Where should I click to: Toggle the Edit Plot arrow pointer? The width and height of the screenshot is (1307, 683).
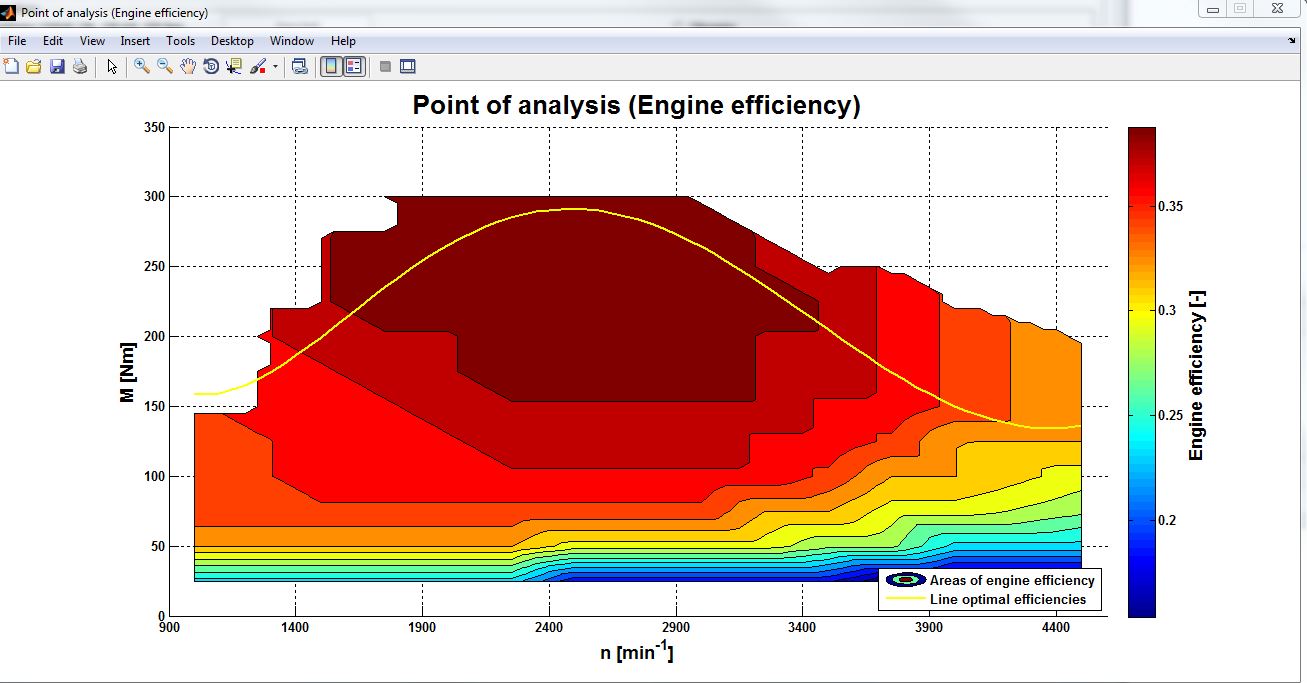[x=112, y=67]
